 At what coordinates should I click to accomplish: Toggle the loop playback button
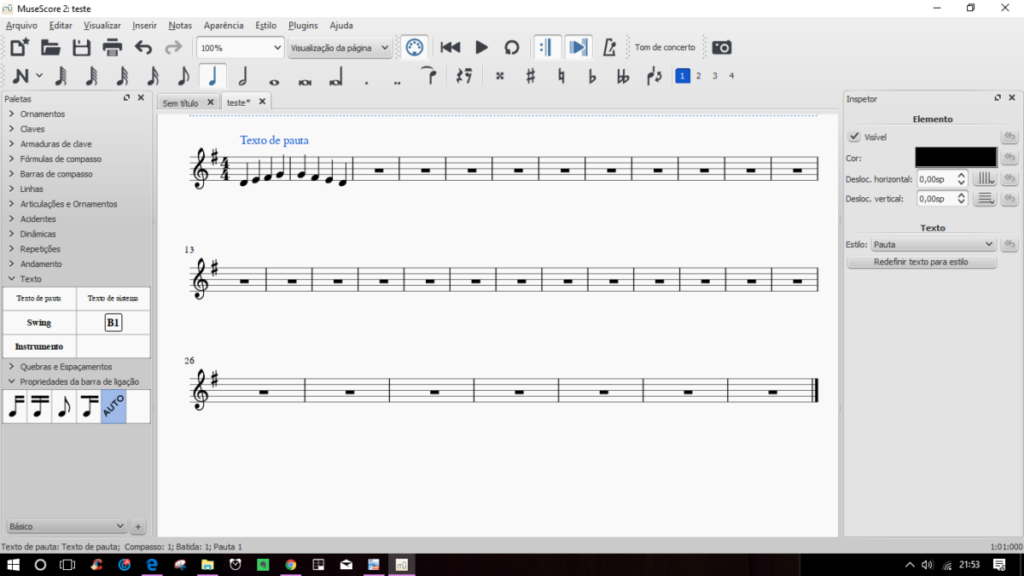[x=512, y=47]
